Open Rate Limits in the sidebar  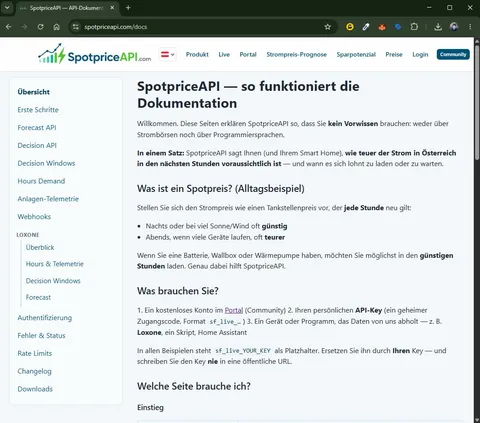pos(35,353)
